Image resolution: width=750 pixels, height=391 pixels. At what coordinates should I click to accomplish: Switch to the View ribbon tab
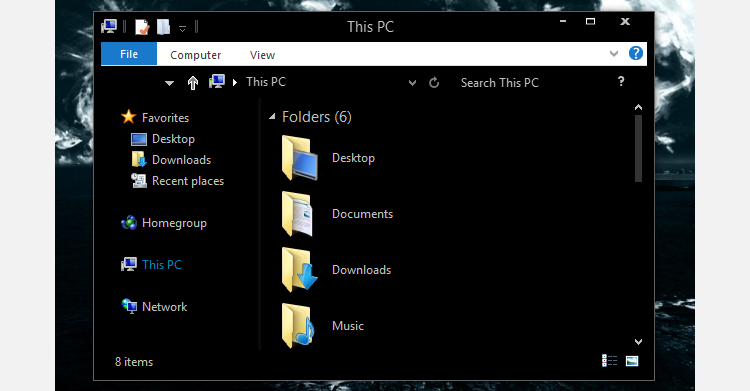262,55
